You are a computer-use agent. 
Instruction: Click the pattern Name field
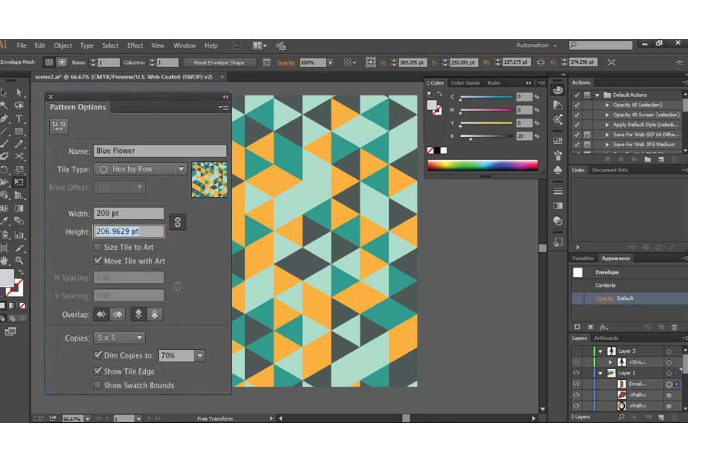[x=160, y=151]
